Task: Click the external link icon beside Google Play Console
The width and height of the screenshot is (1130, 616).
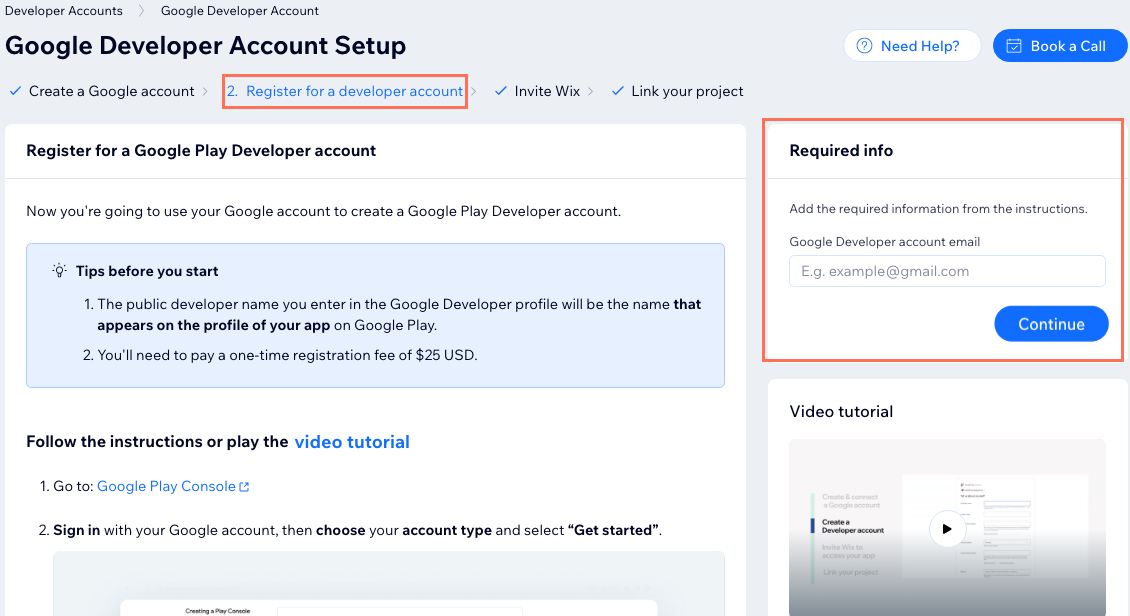Action: [x=244, y=487]
